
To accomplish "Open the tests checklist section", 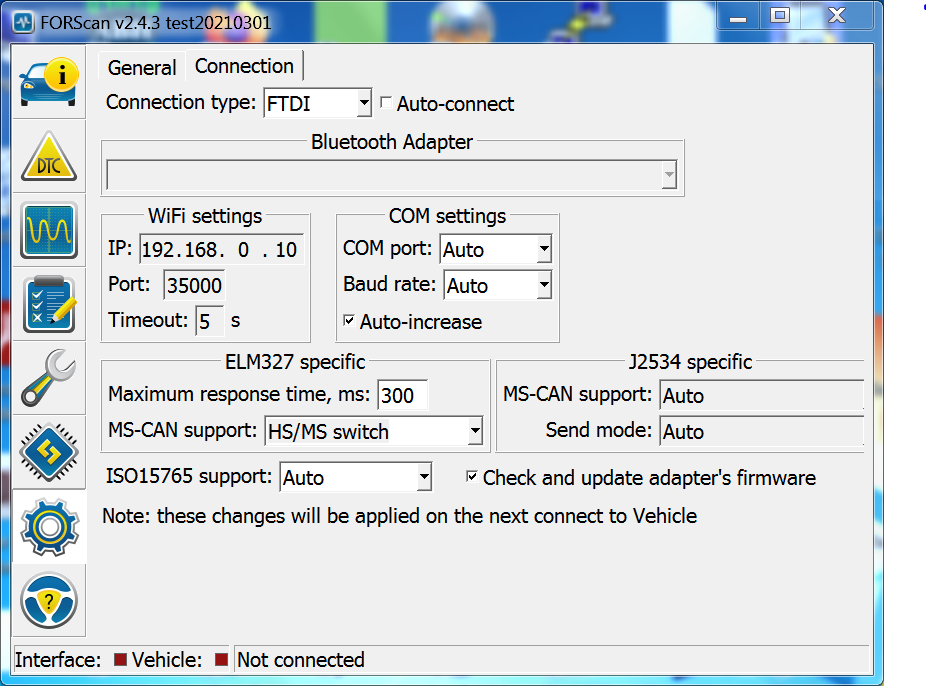I will pos(49,303).
